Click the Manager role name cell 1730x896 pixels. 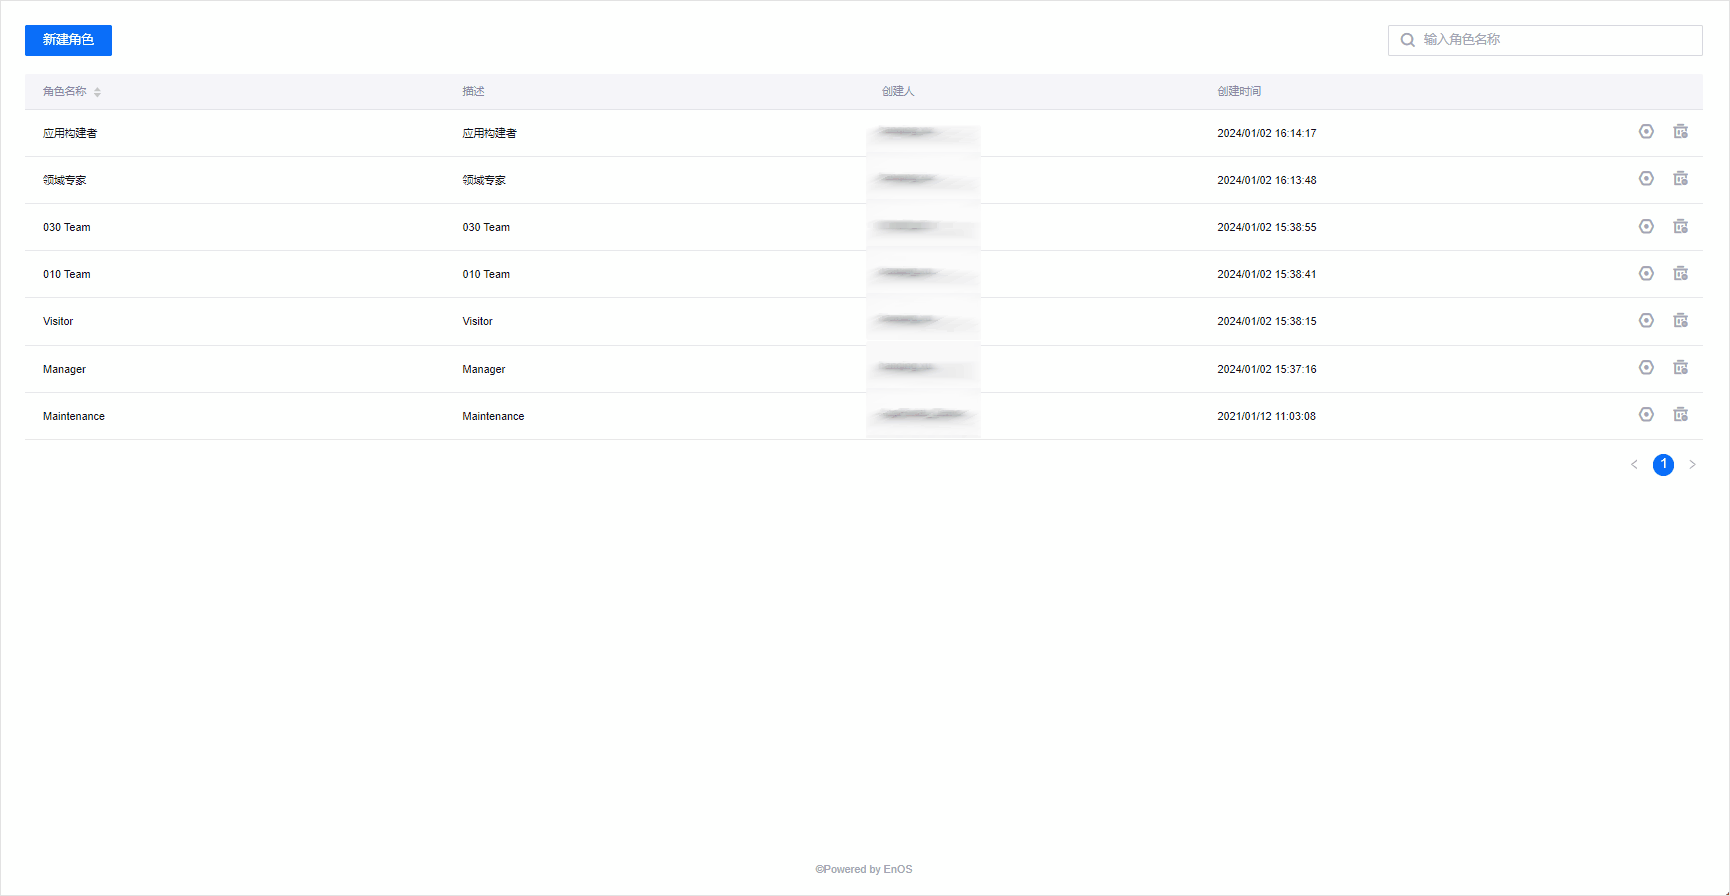click(x=64, y=369)
